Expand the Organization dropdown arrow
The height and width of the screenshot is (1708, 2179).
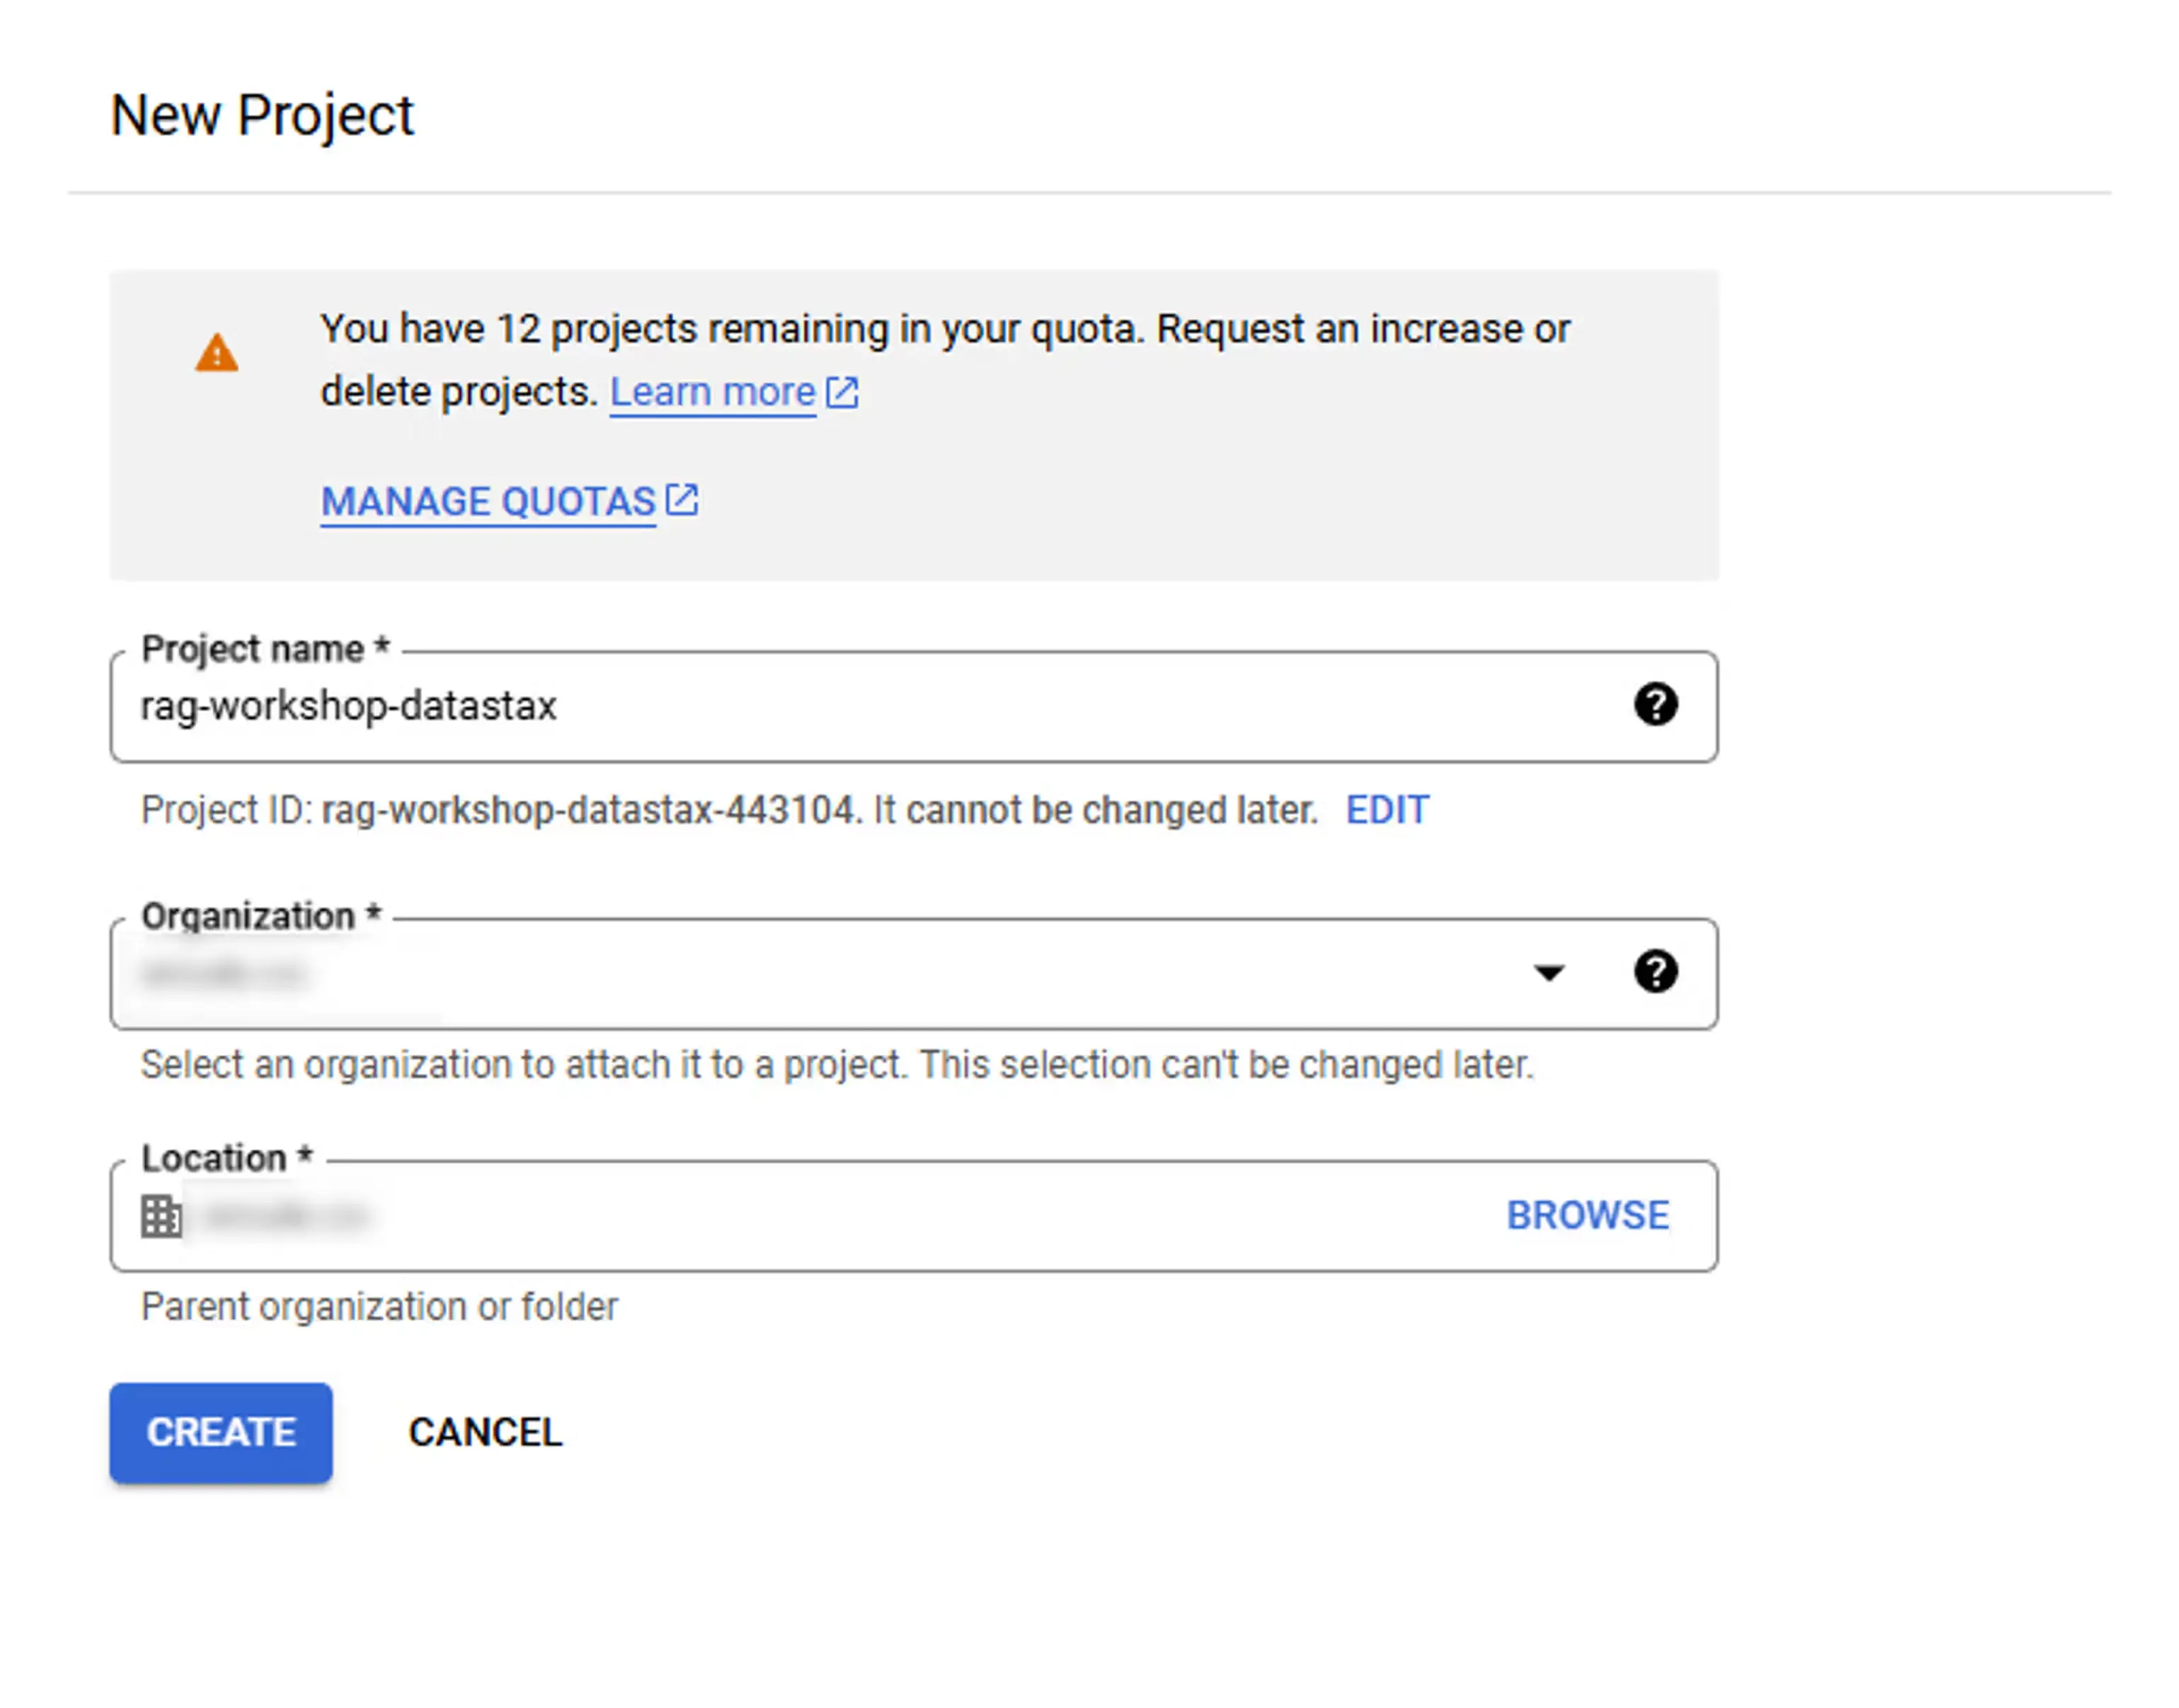tap(1548, 973)
